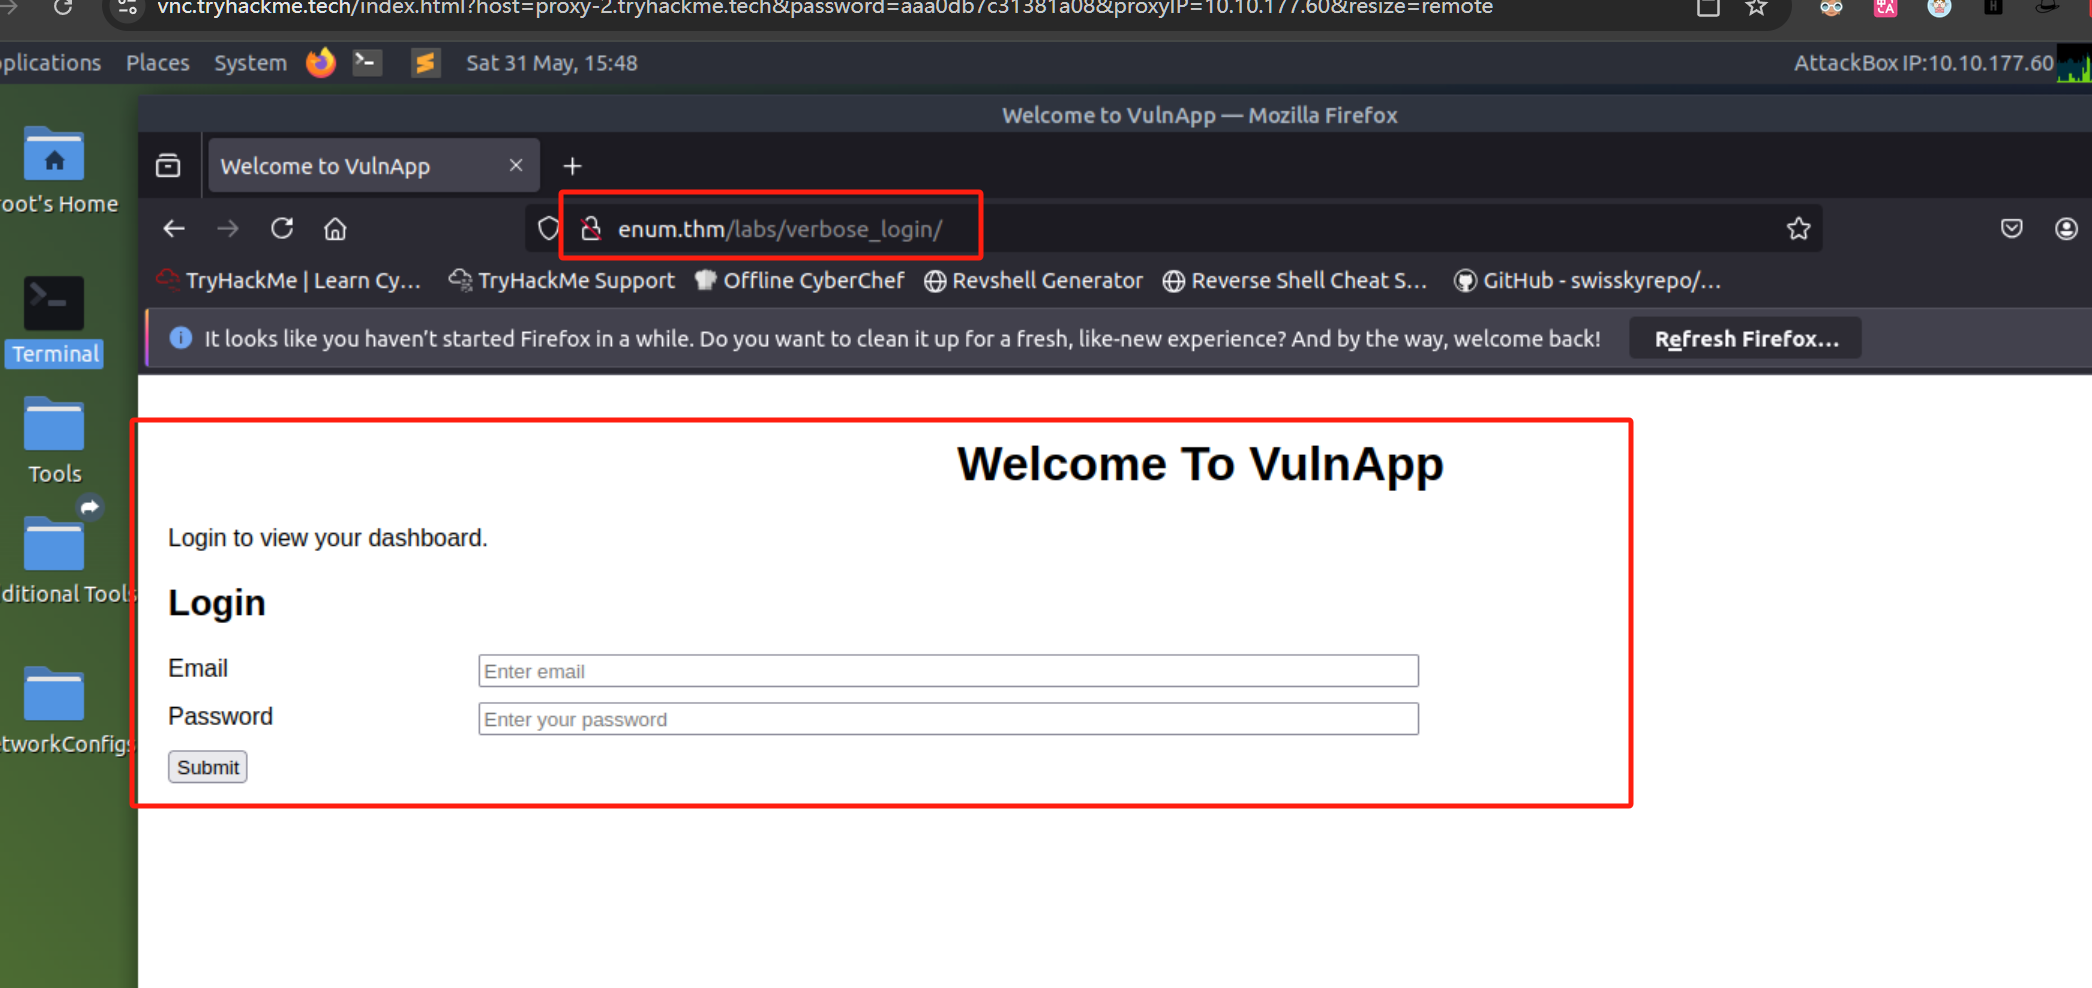The height and width of the screenshot is (988, 2092).
Task: Open the Firefox View tab list icon
Action: point(168,166)
